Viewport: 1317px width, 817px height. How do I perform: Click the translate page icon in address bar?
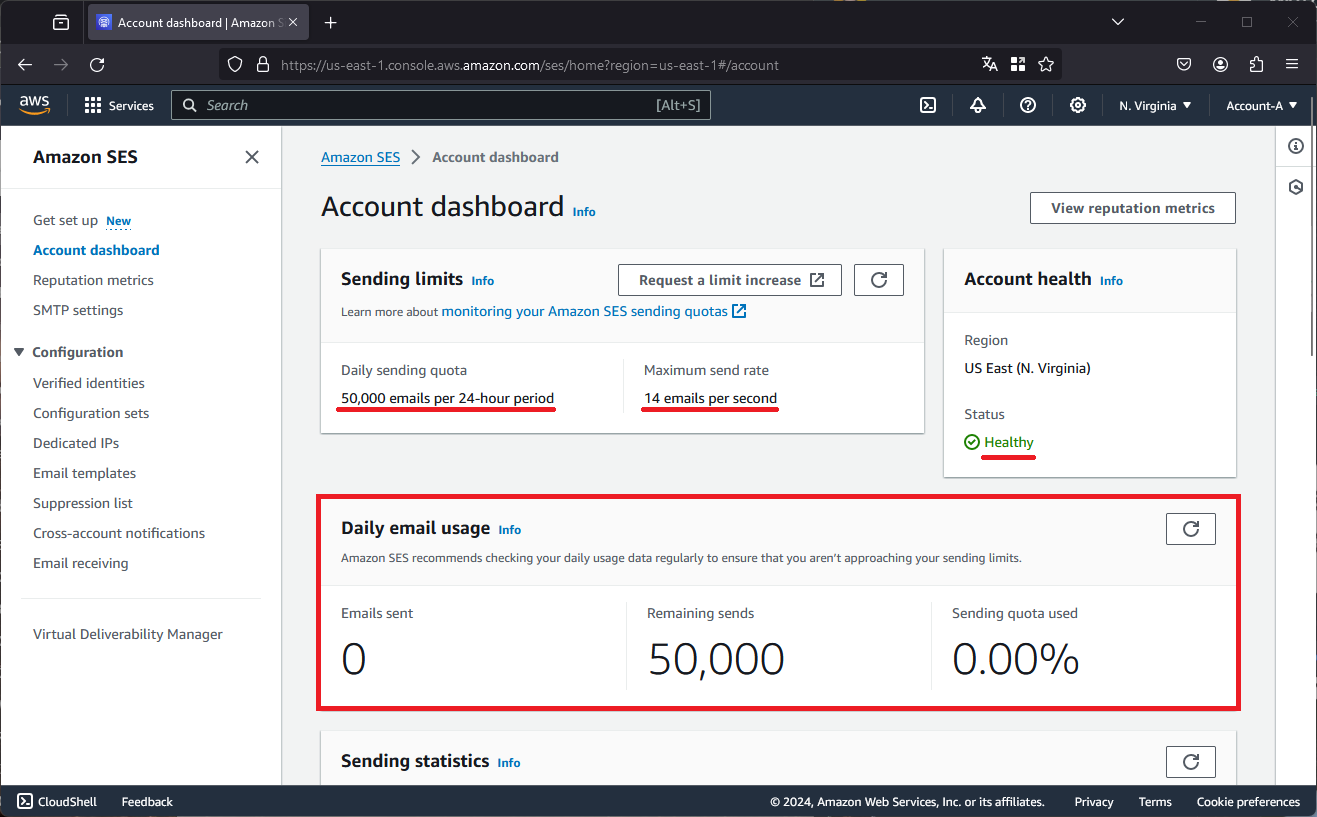coord(990,65)
